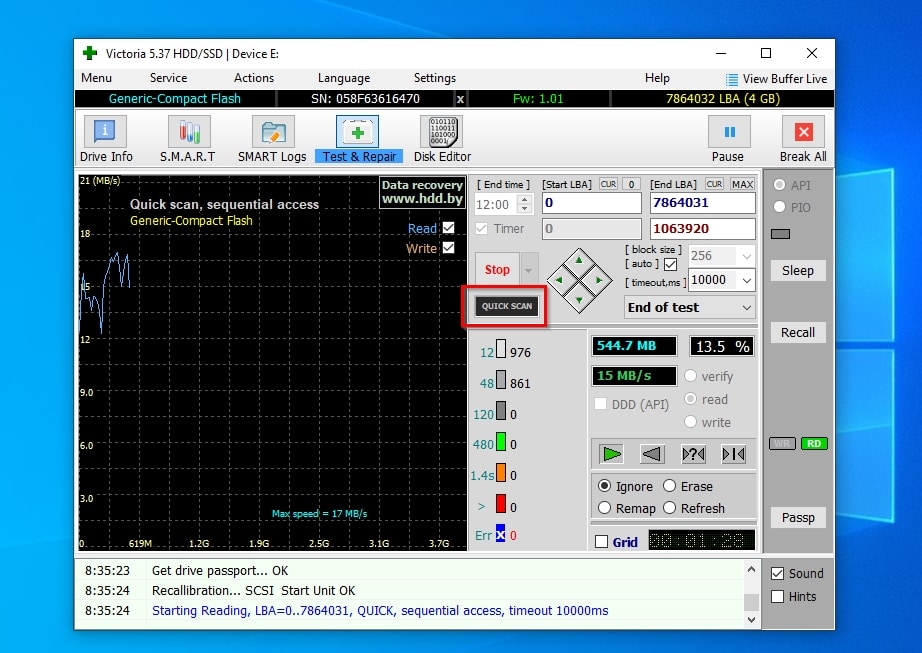Select the write radio button
This screenshot has height=653, width=922.
pos(690,421)
